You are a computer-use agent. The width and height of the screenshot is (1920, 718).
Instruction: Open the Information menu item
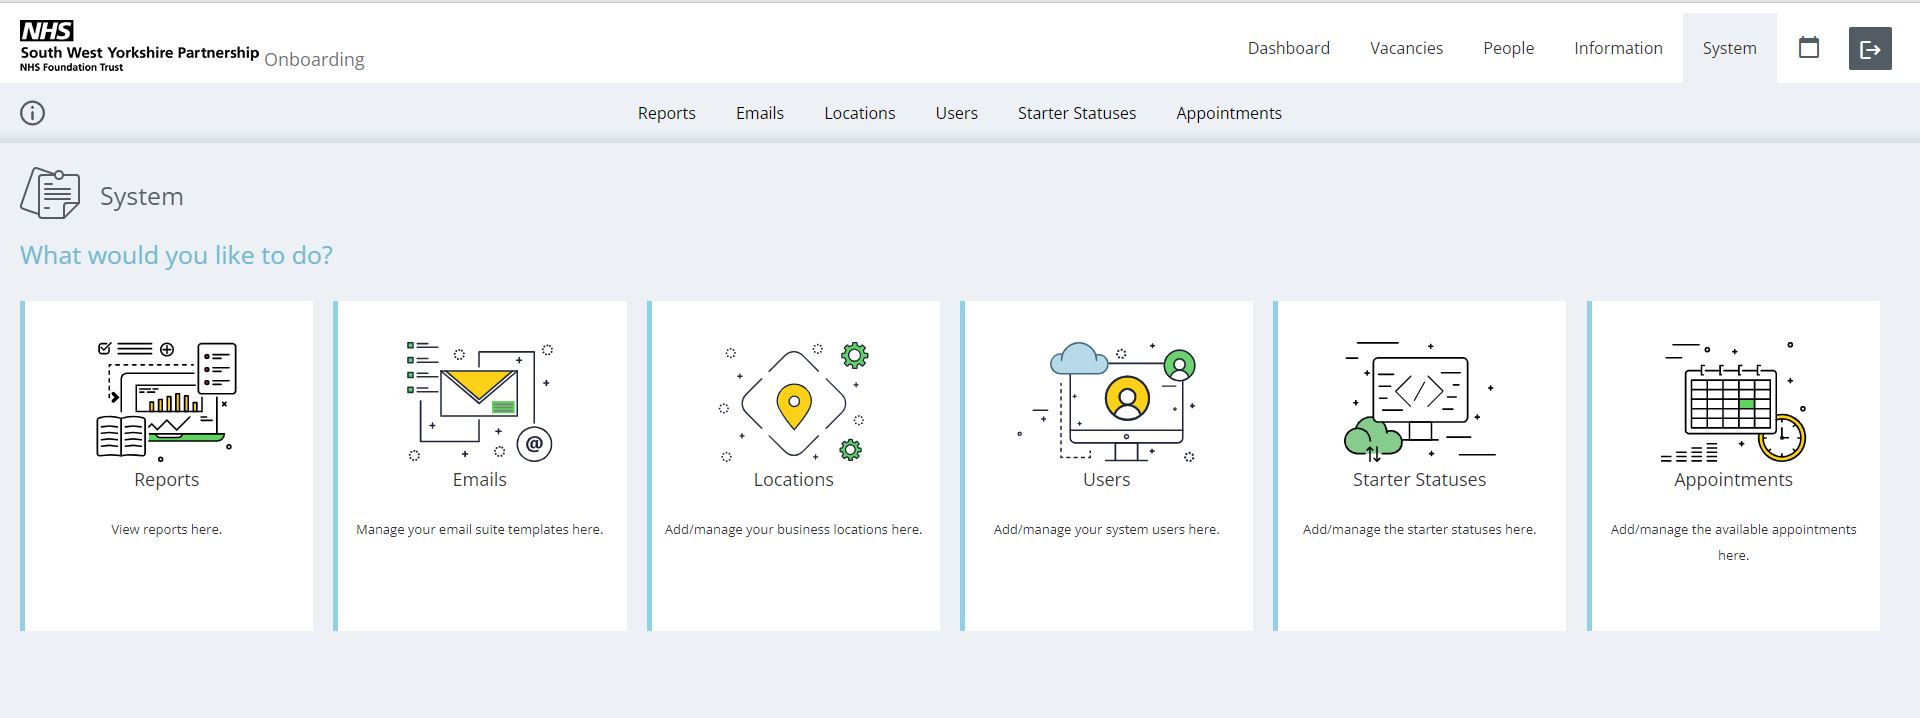[1617, 48]
